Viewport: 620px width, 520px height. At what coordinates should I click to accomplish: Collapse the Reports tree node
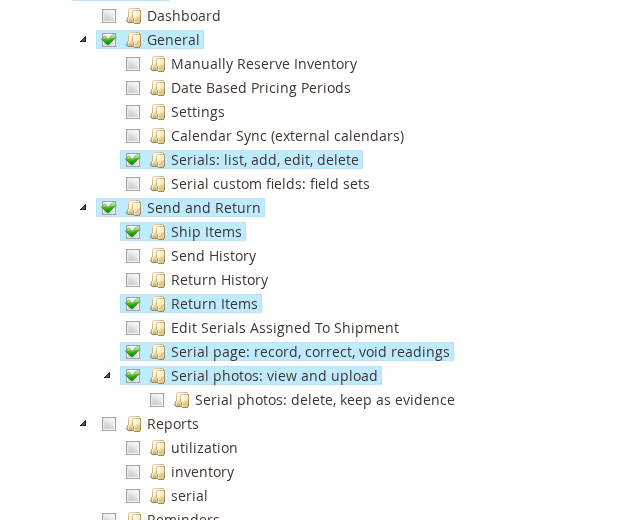pyautogui.click(x=83, y=423)
